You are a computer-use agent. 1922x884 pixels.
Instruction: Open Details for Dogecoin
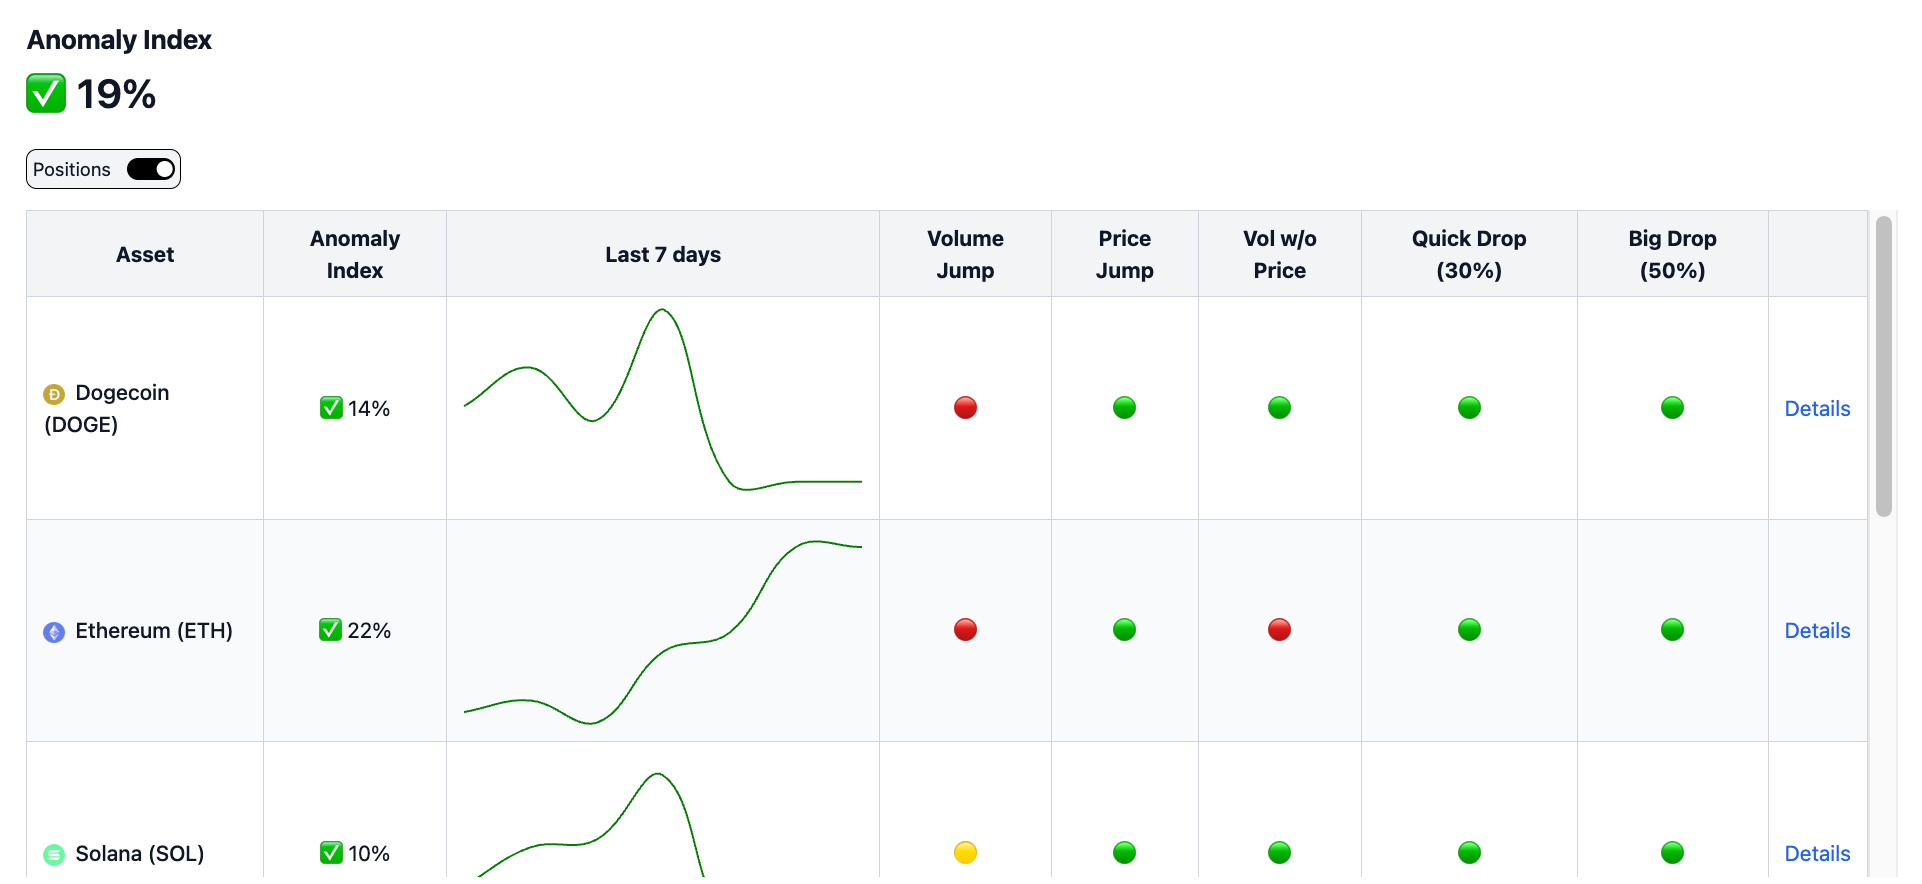(1817, 409)
